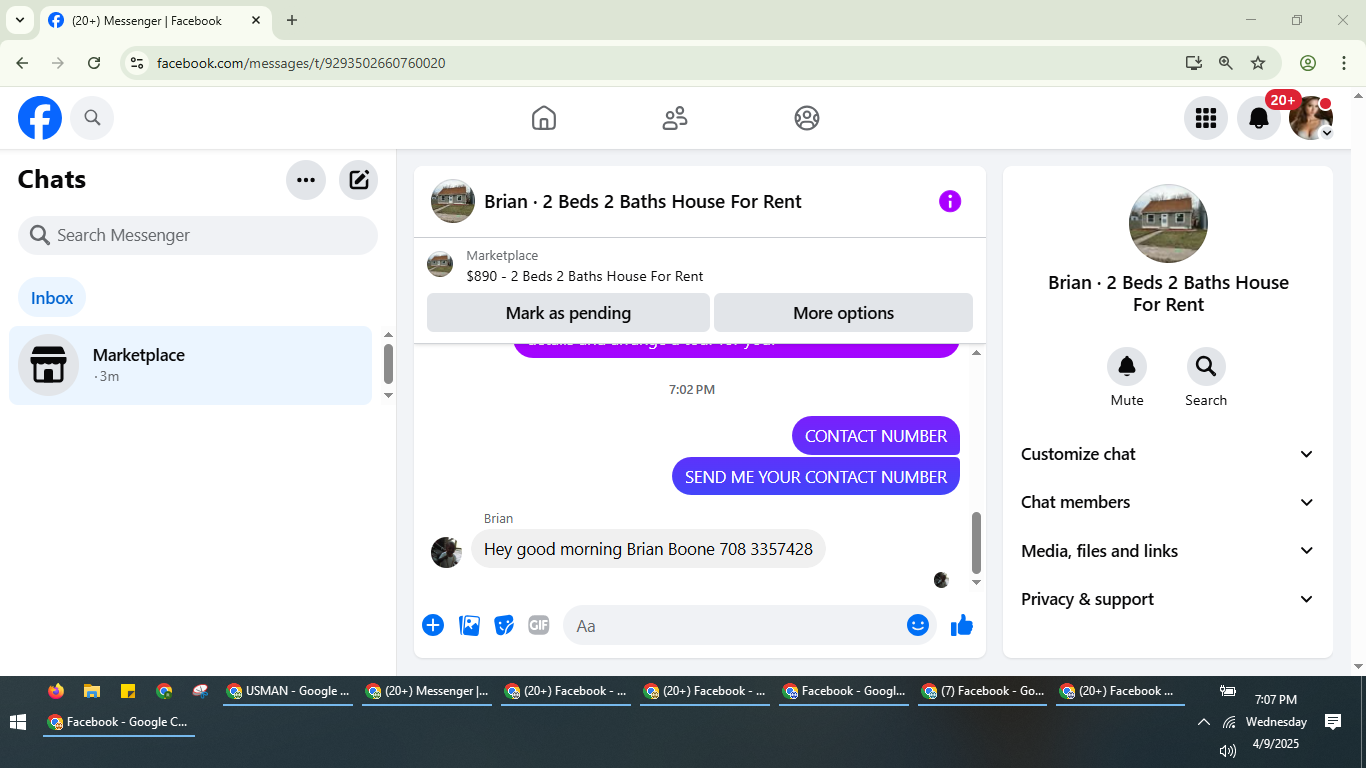
Task: Open the emoji picker in the message box
Action: click(918, 625)
